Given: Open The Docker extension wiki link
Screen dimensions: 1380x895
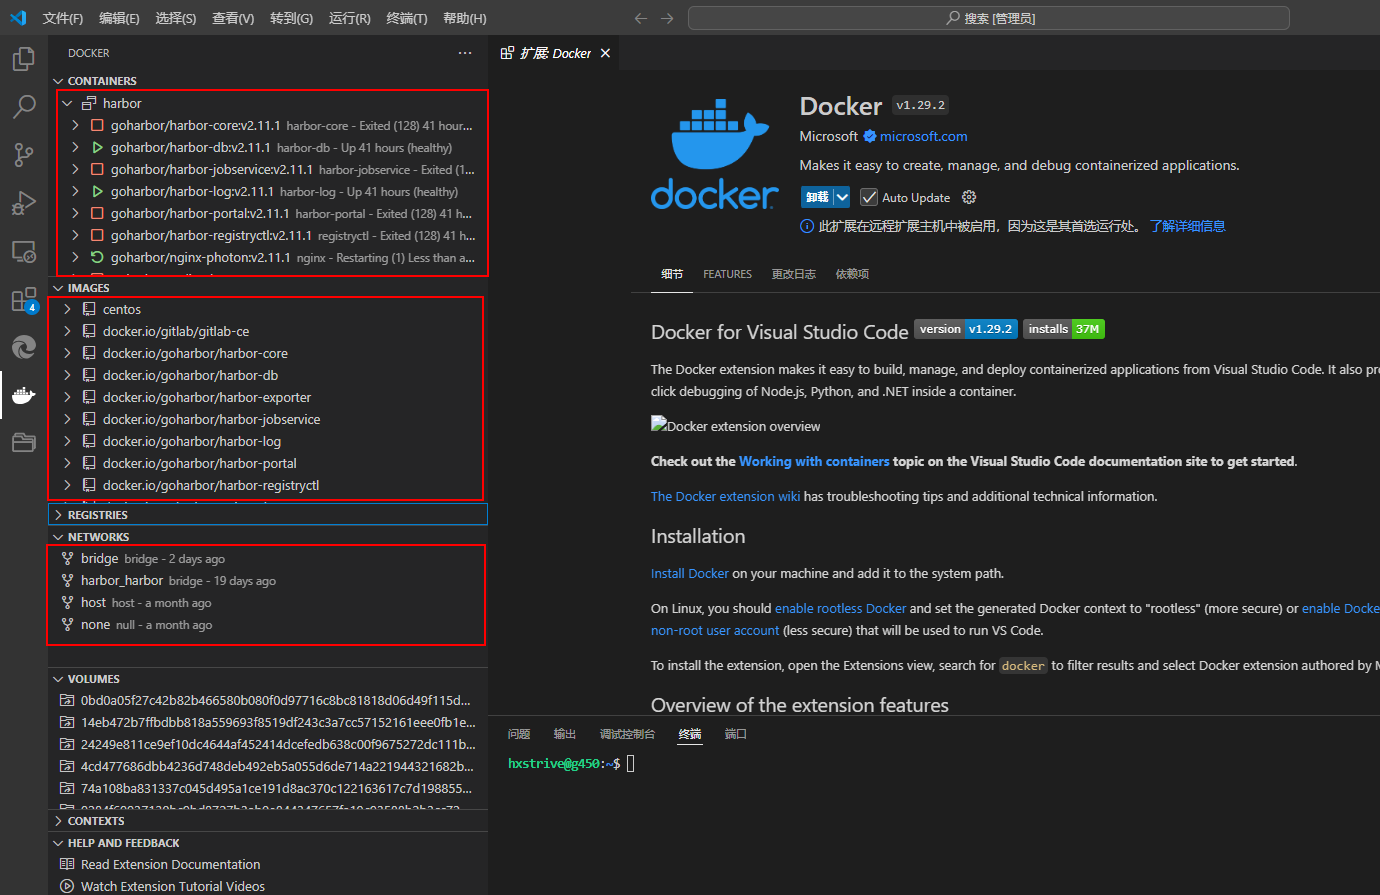Looking at the screenshot, I should (x=725, y=496).
